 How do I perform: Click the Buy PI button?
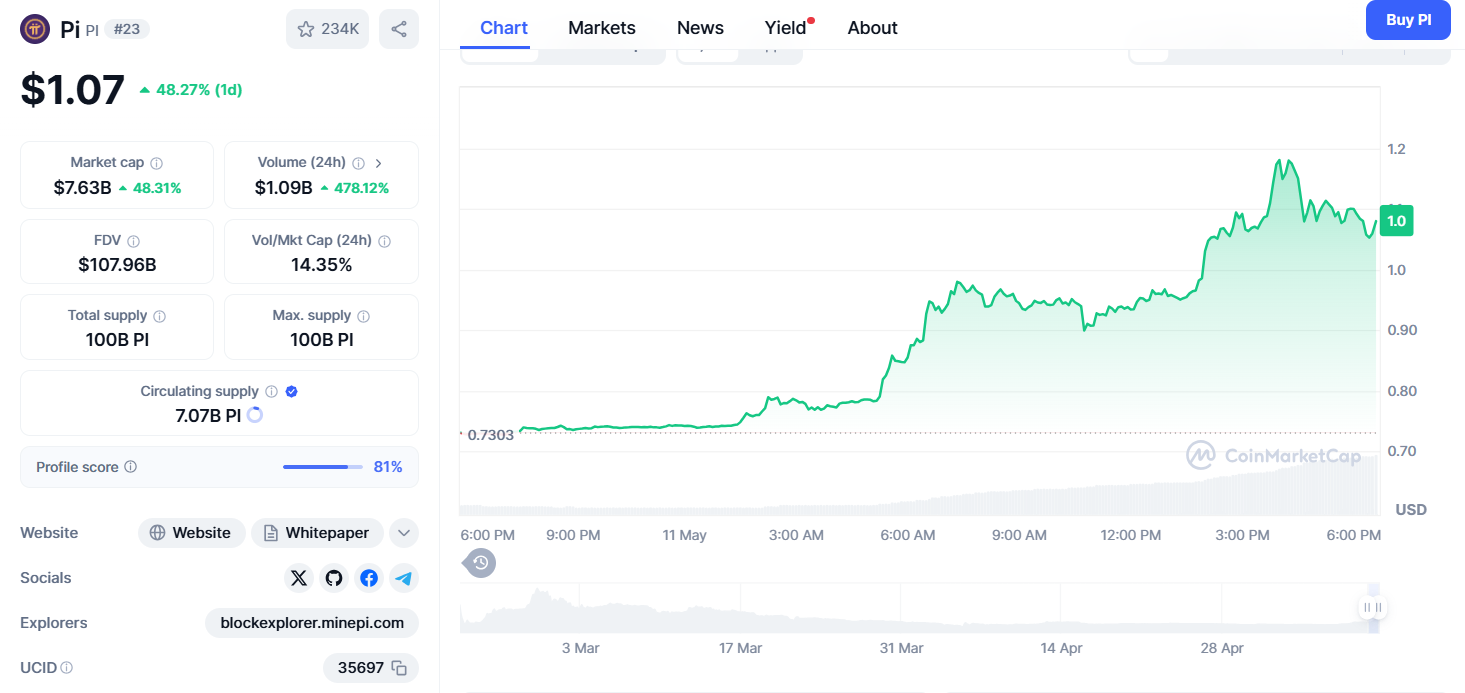1408,20
